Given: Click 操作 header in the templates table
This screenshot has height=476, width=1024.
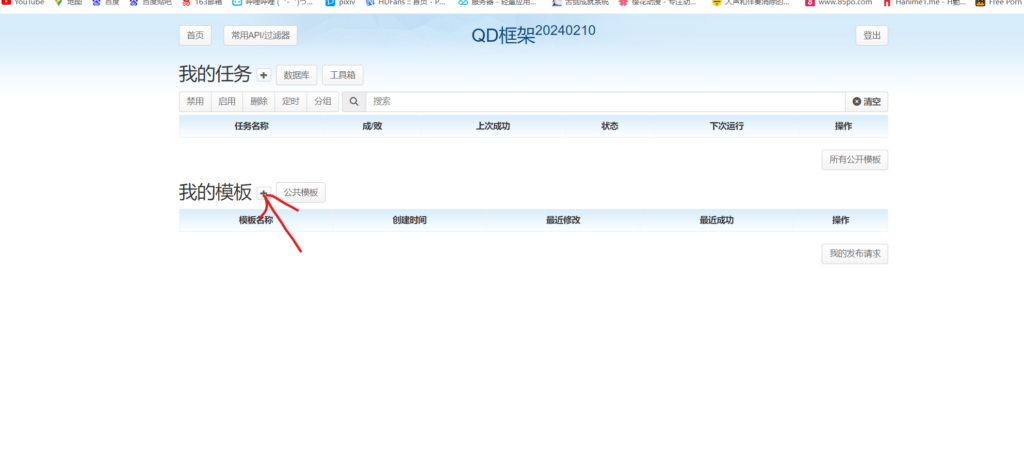Looking at the screenshot, I should (840, 221).
